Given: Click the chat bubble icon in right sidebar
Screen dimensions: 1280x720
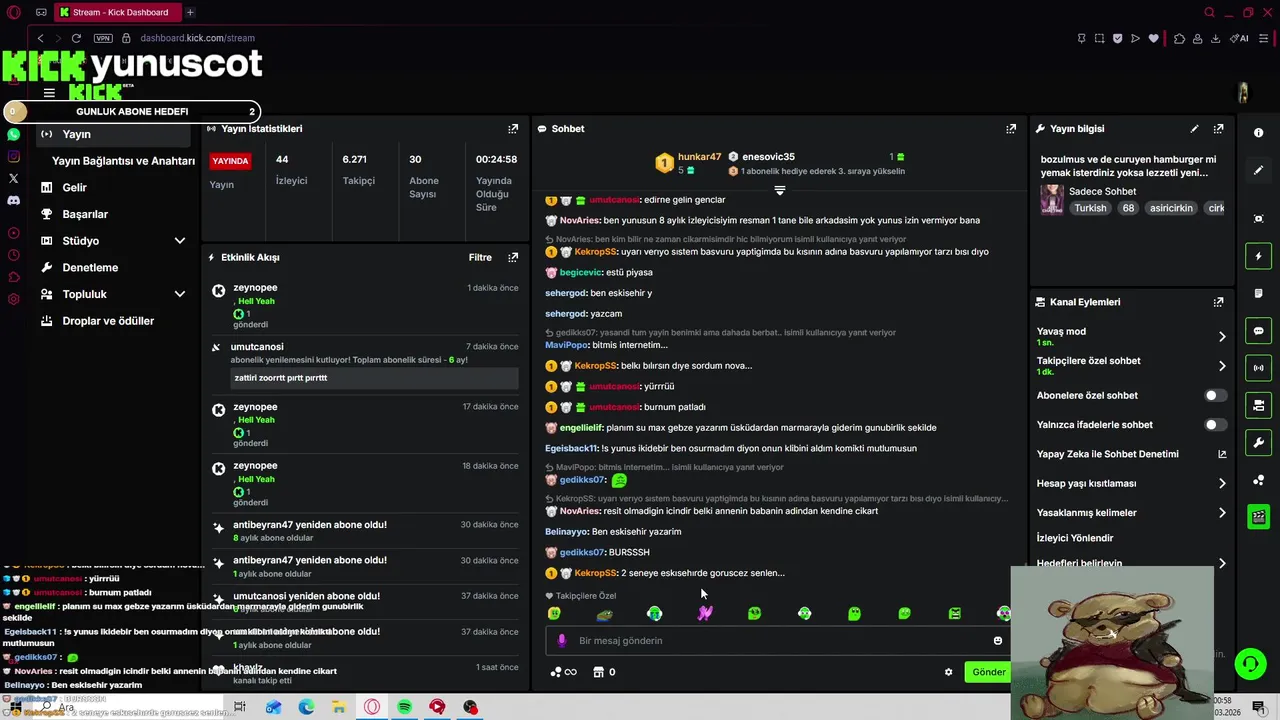Looking at the screenshot, I should pyautogui.click(x=1259, y=331).
